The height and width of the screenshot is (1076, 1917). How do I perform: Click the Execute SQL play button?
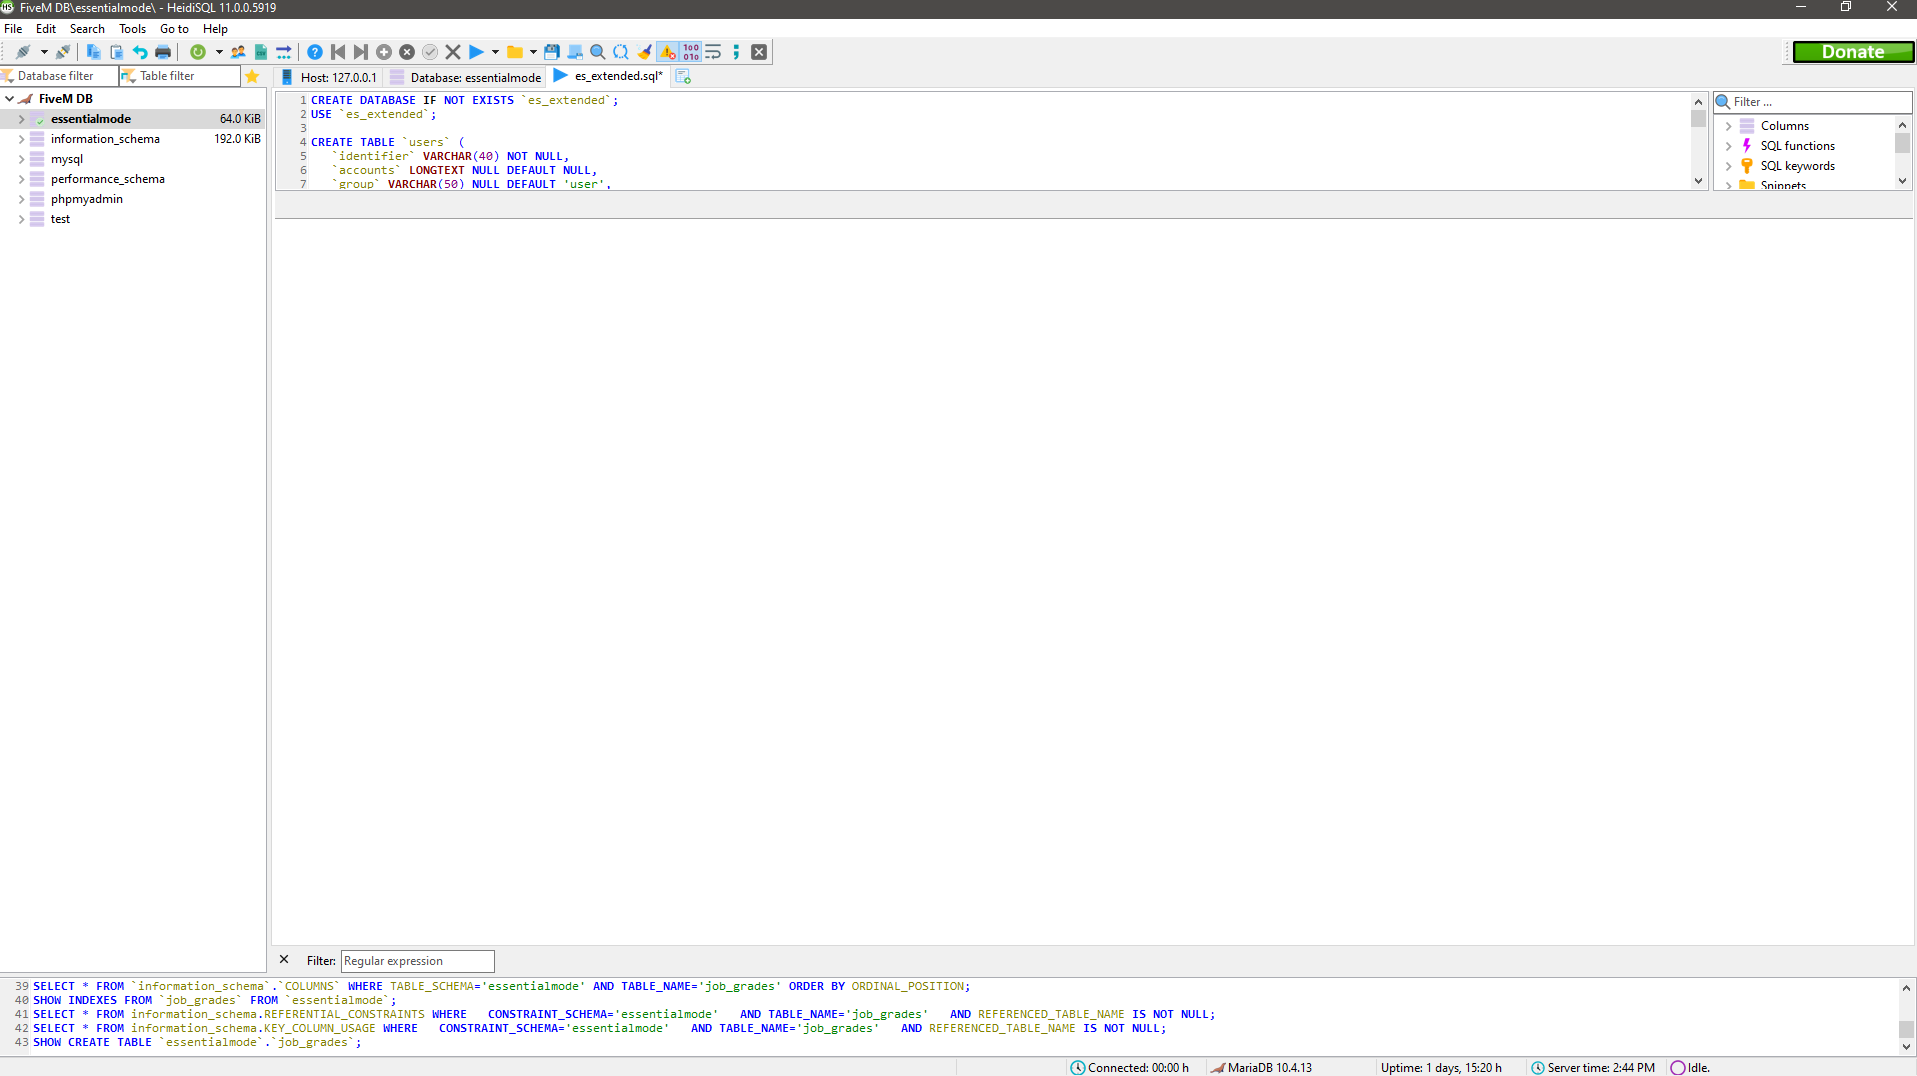point(476,52)
